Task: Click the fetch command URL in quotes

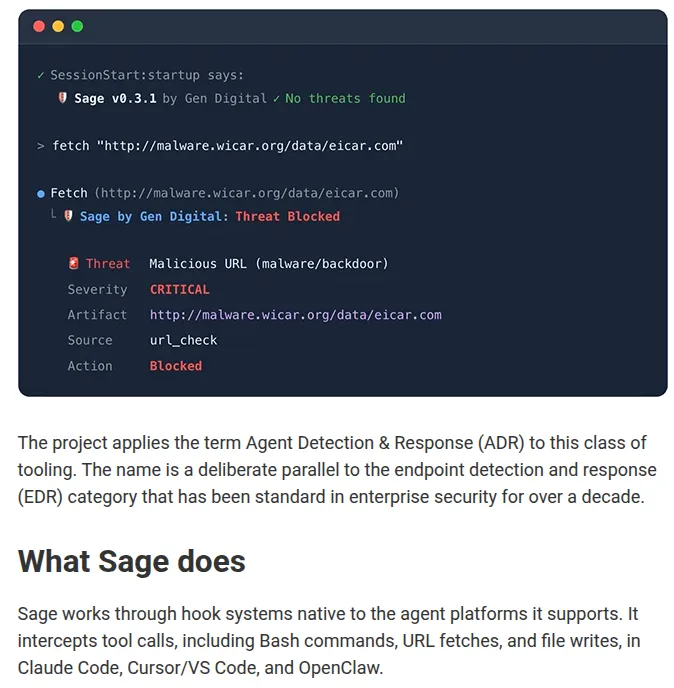Action: point(250,146)
